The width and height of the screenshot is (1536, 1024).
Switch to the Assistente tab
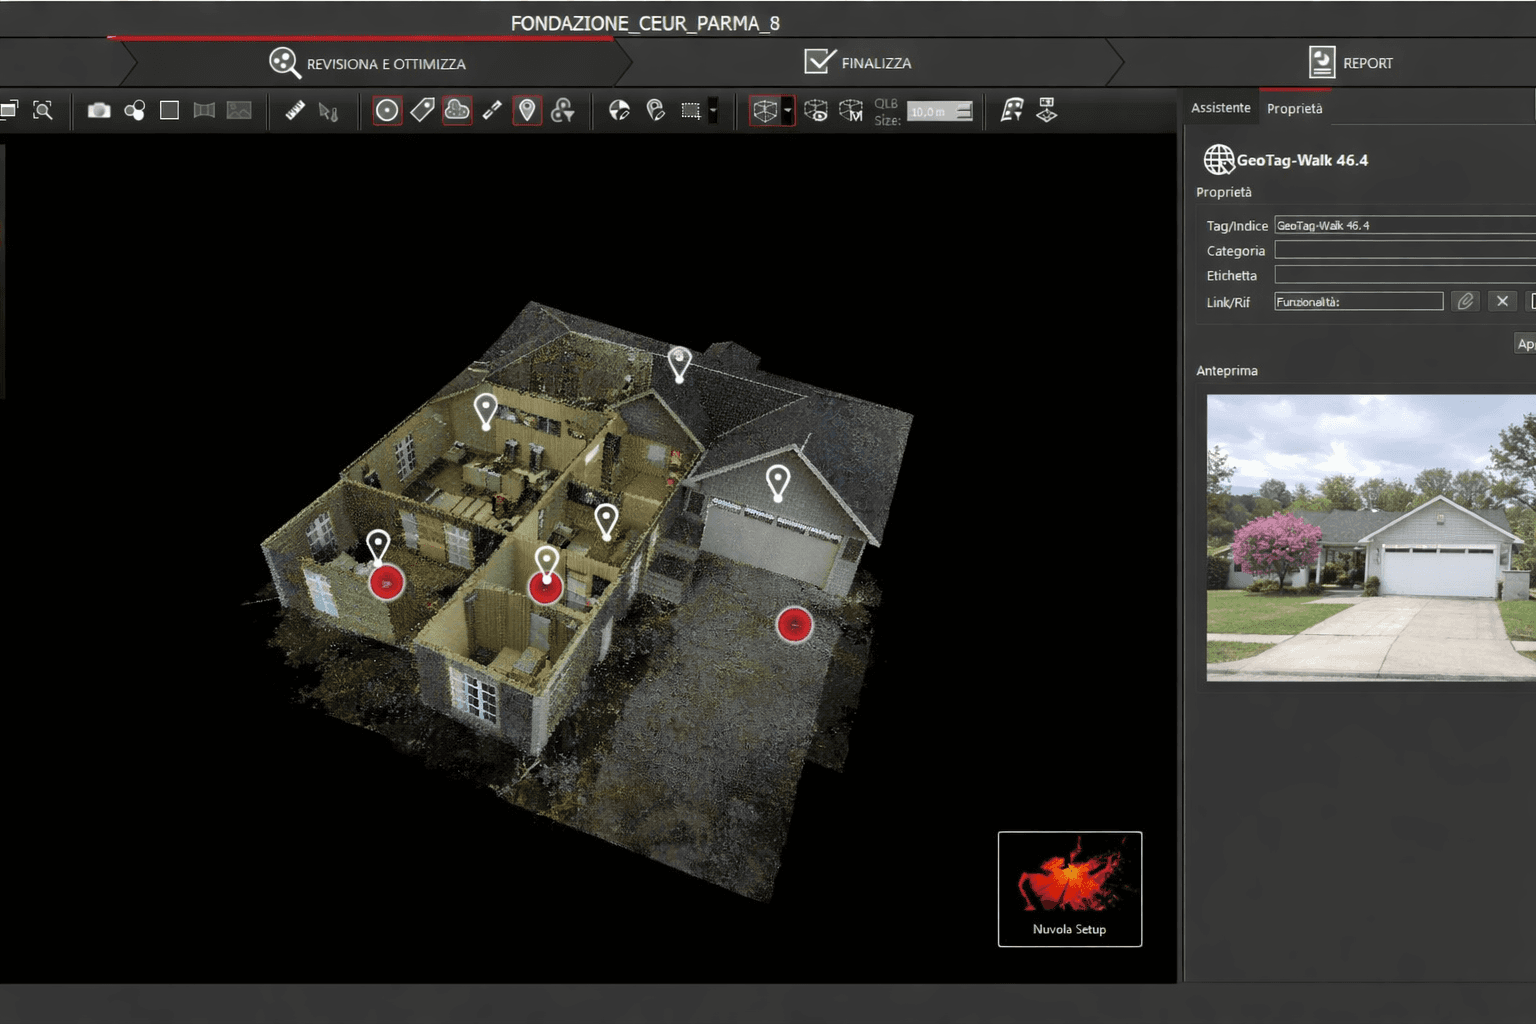1220,108
